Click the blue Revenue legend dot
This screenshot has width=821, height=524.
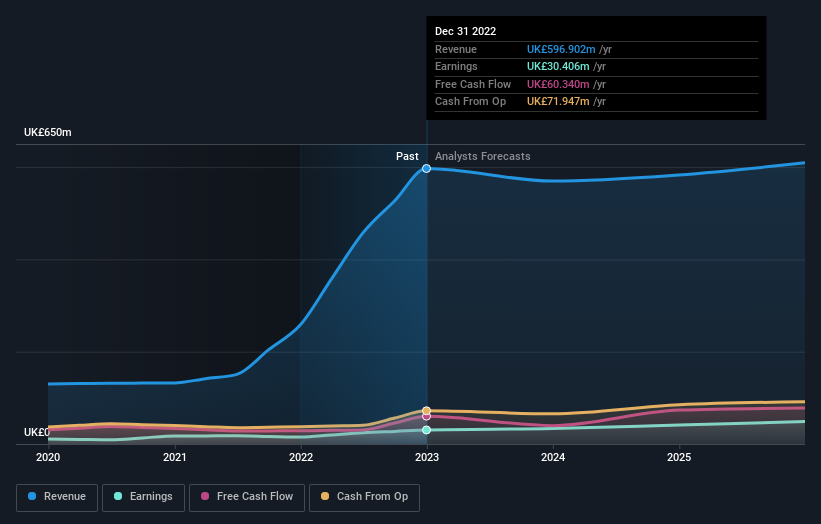point(32,496)
